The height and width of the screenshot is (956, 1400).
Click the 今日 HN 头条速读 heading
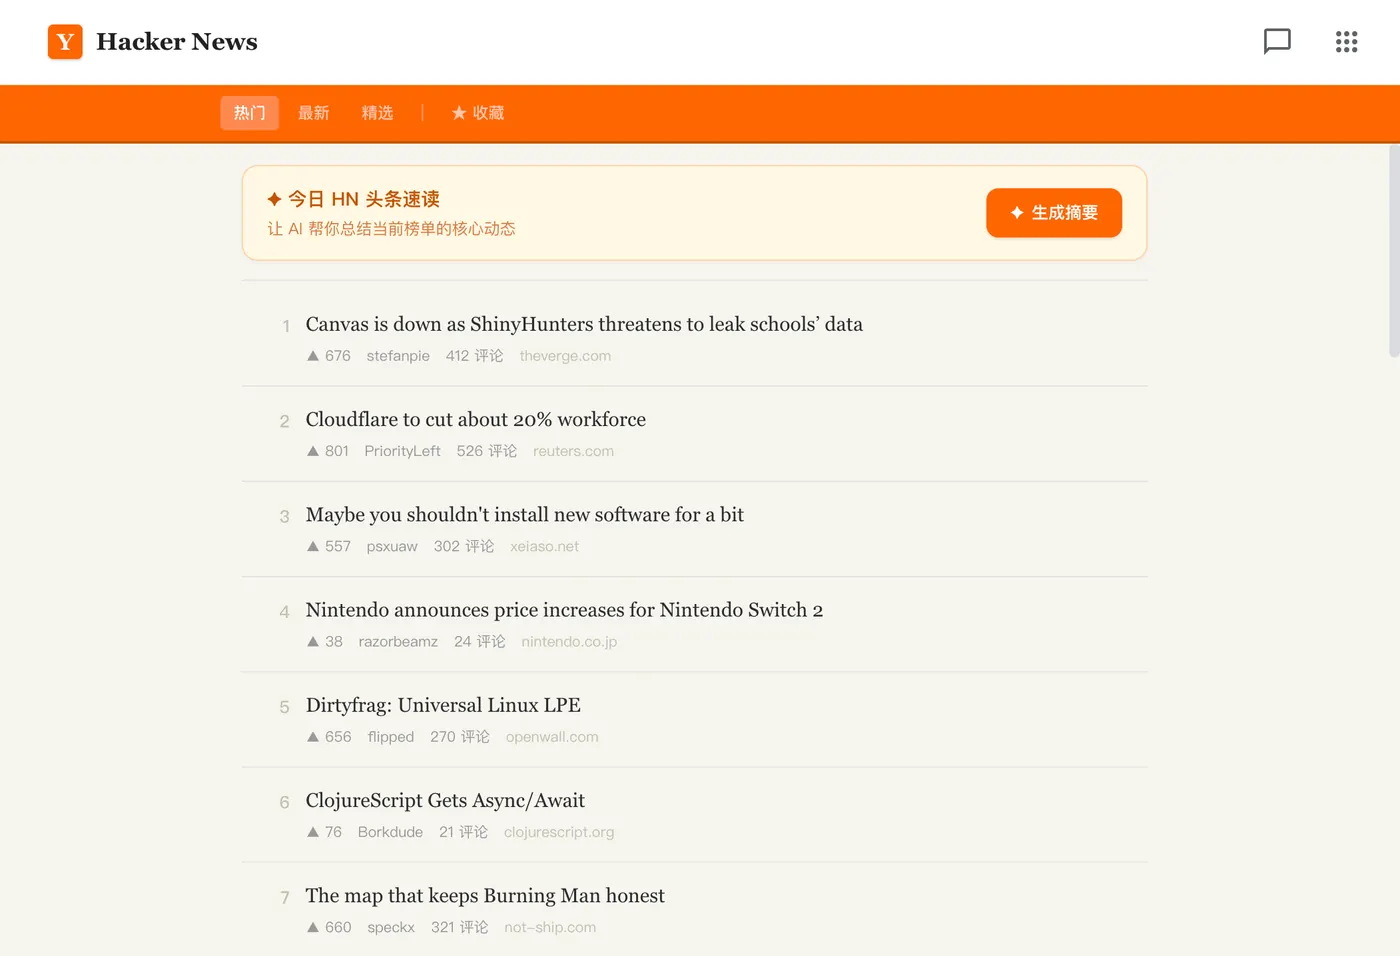pyautogui.click(x=353, y=199)
